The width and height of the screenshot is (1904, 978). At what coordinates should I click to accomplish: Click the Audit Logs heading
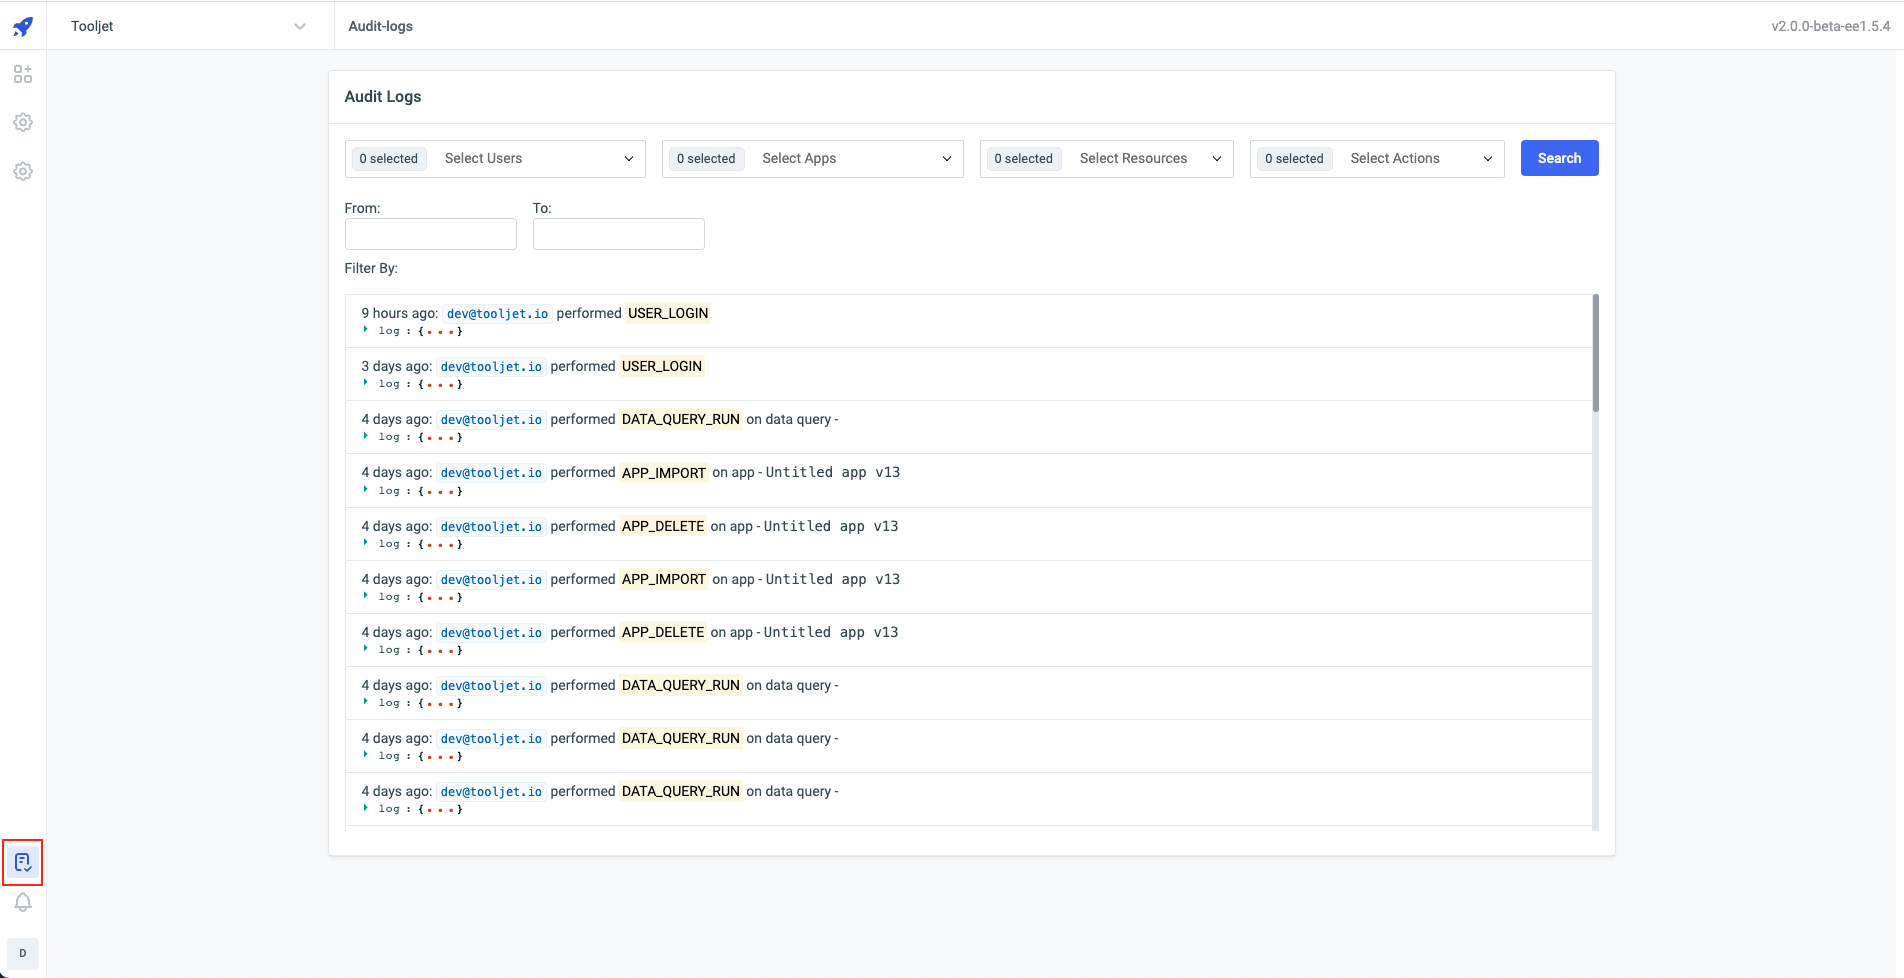[383, 96]
